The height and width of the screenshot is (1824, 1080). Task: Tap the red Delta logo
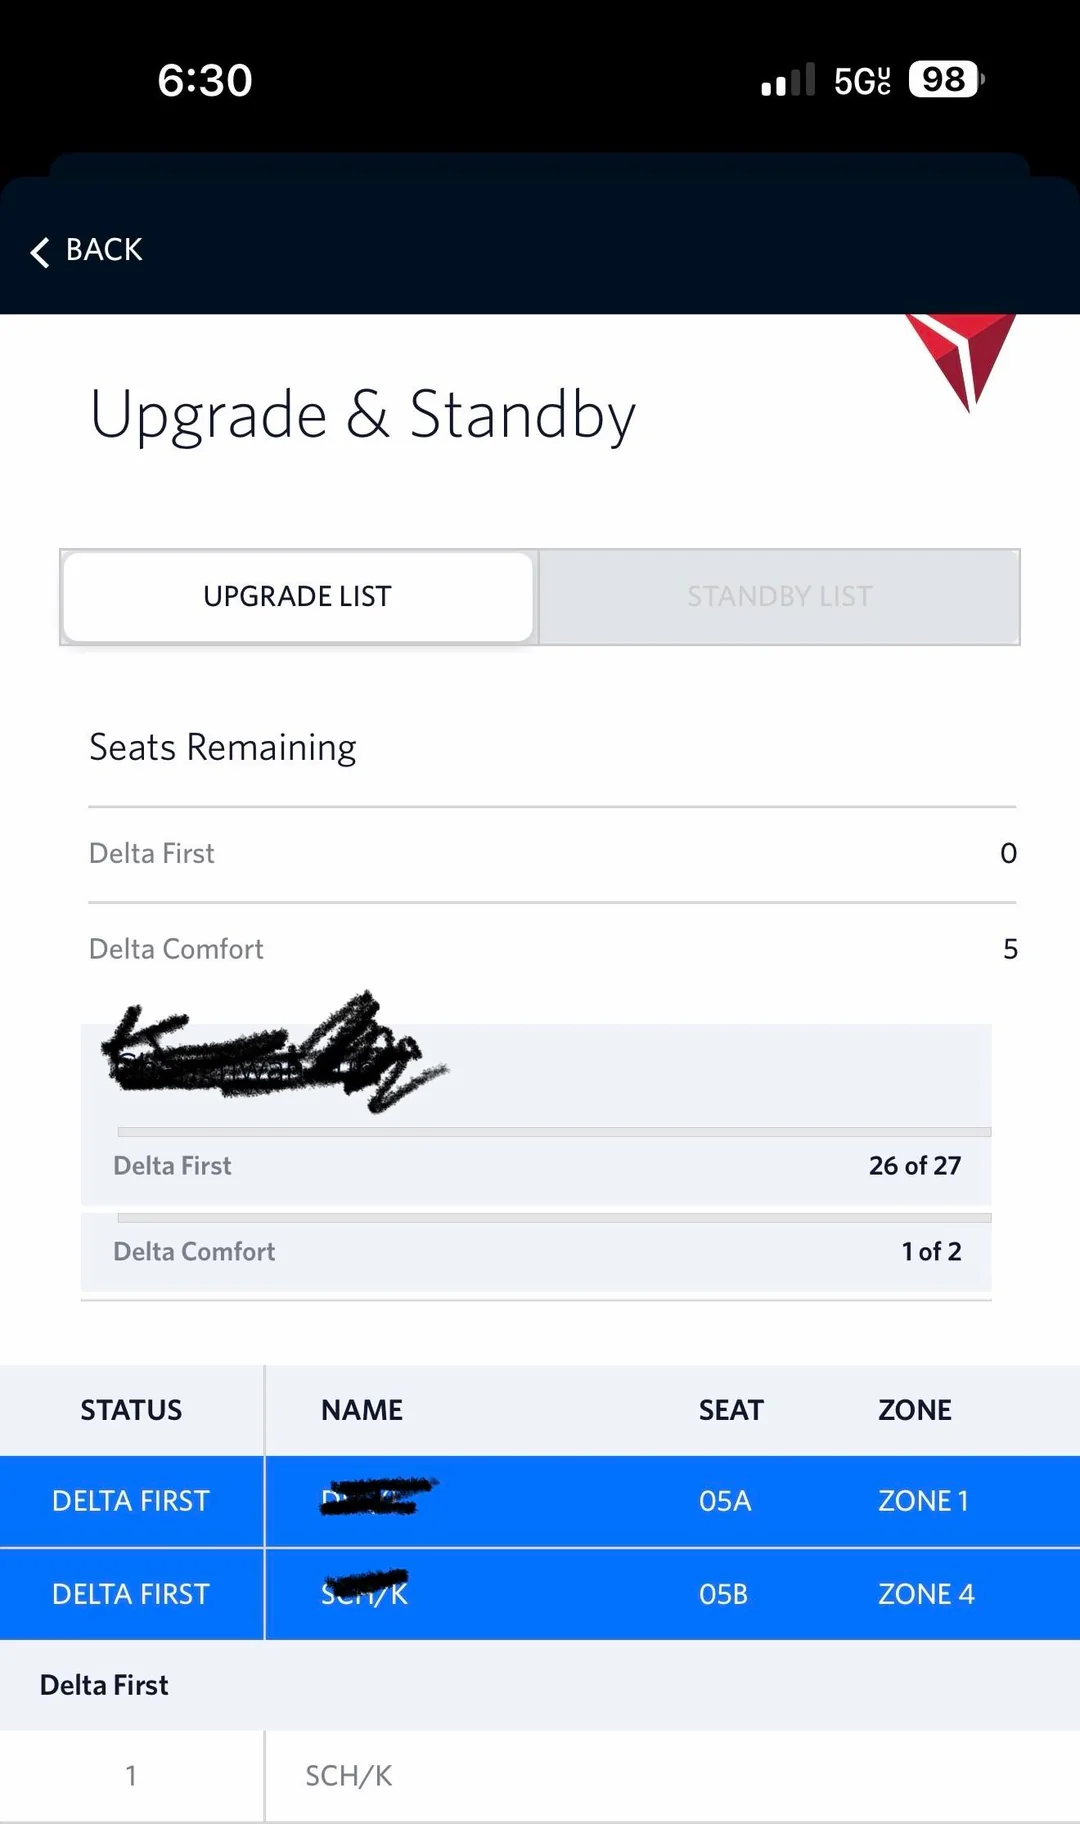(961, 355)
